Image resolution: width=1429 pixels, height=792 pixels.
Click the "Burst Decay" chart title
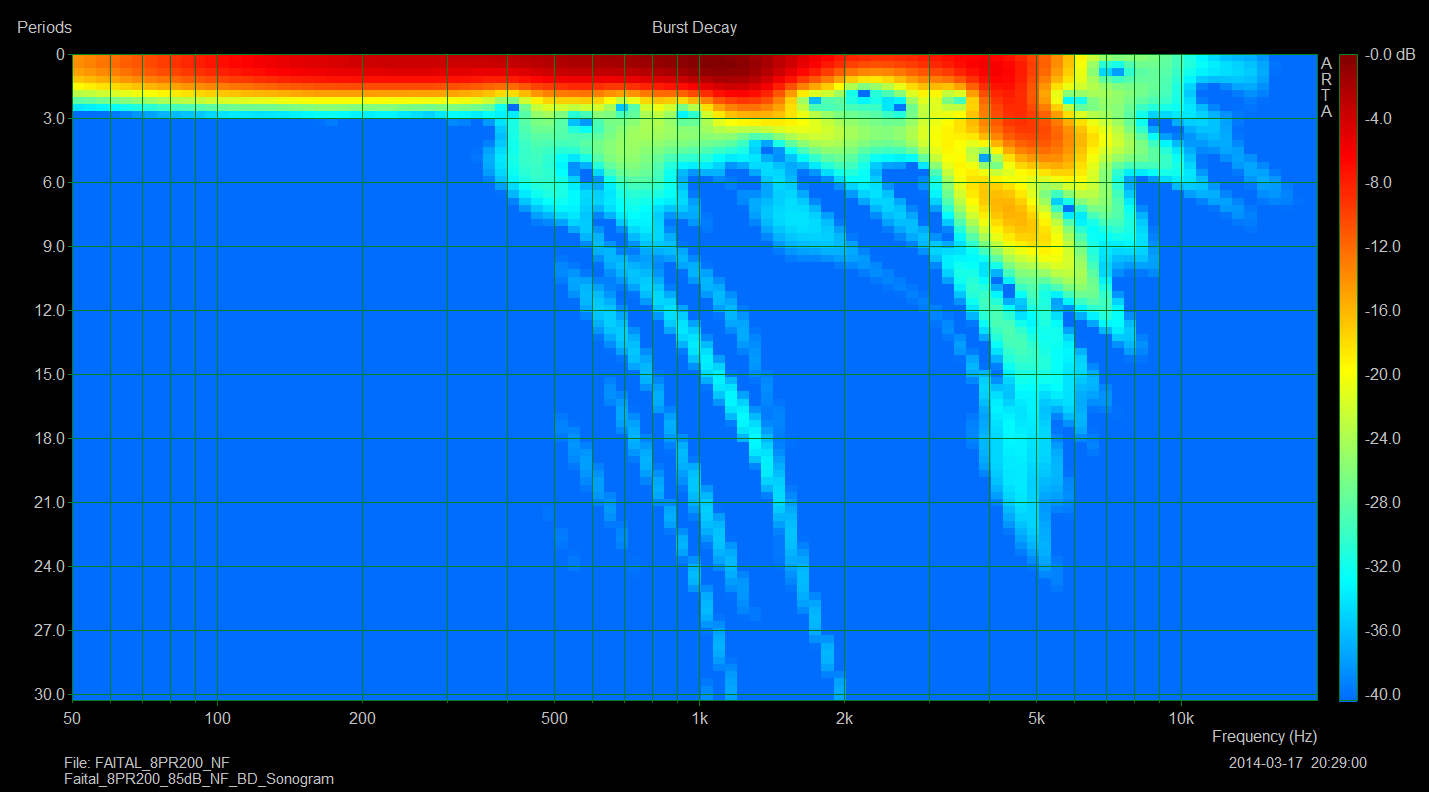(x=694, y=28)
